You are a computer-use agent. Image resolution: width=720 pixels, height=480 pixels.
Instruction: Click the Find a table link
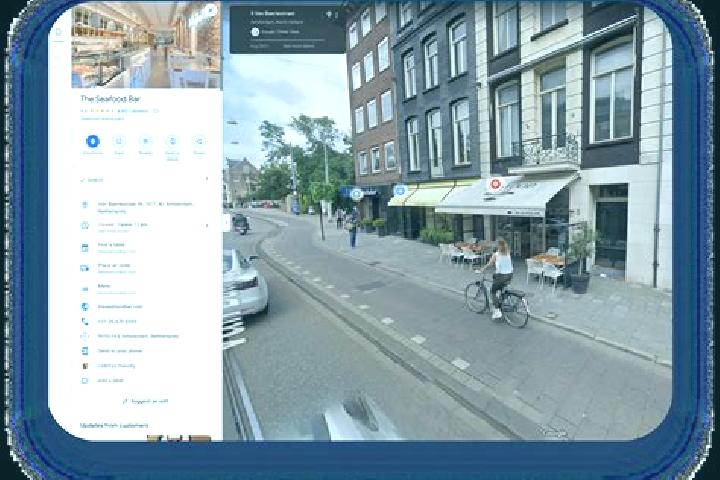[x=111, y=245]
